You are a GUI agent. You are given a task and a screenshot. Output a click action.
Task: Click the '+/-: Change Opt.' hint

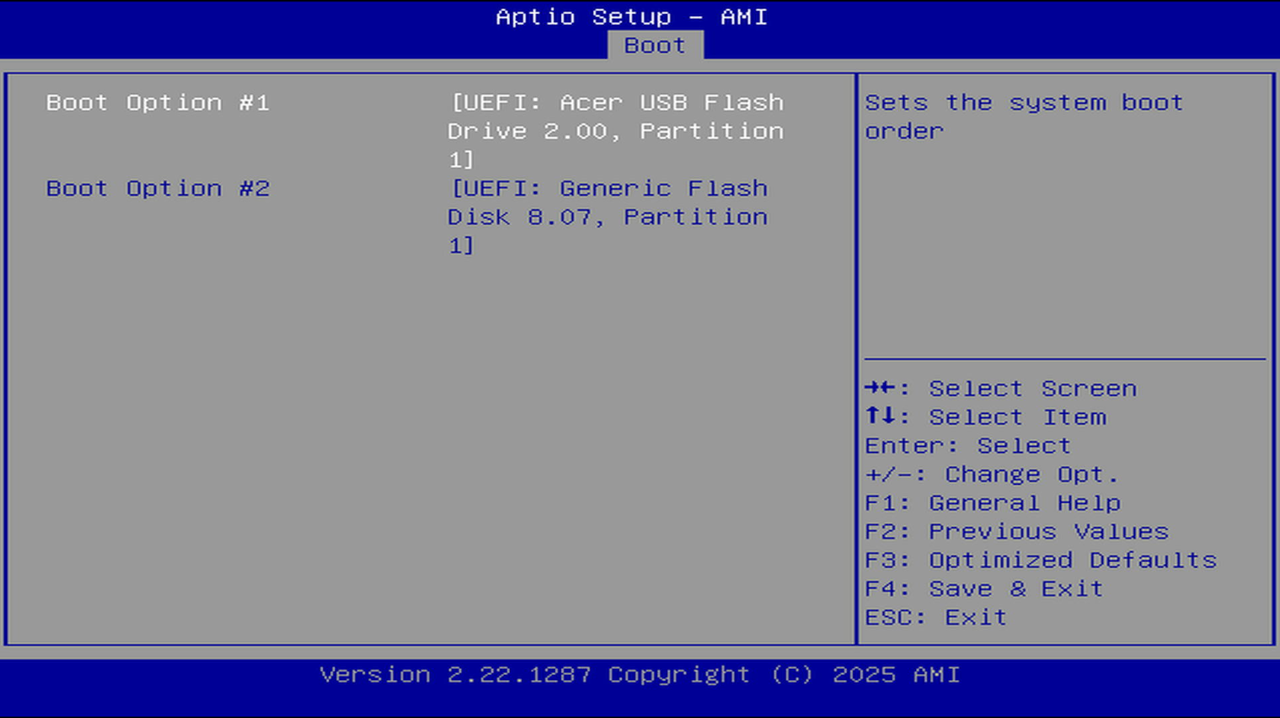pos(992,474)
